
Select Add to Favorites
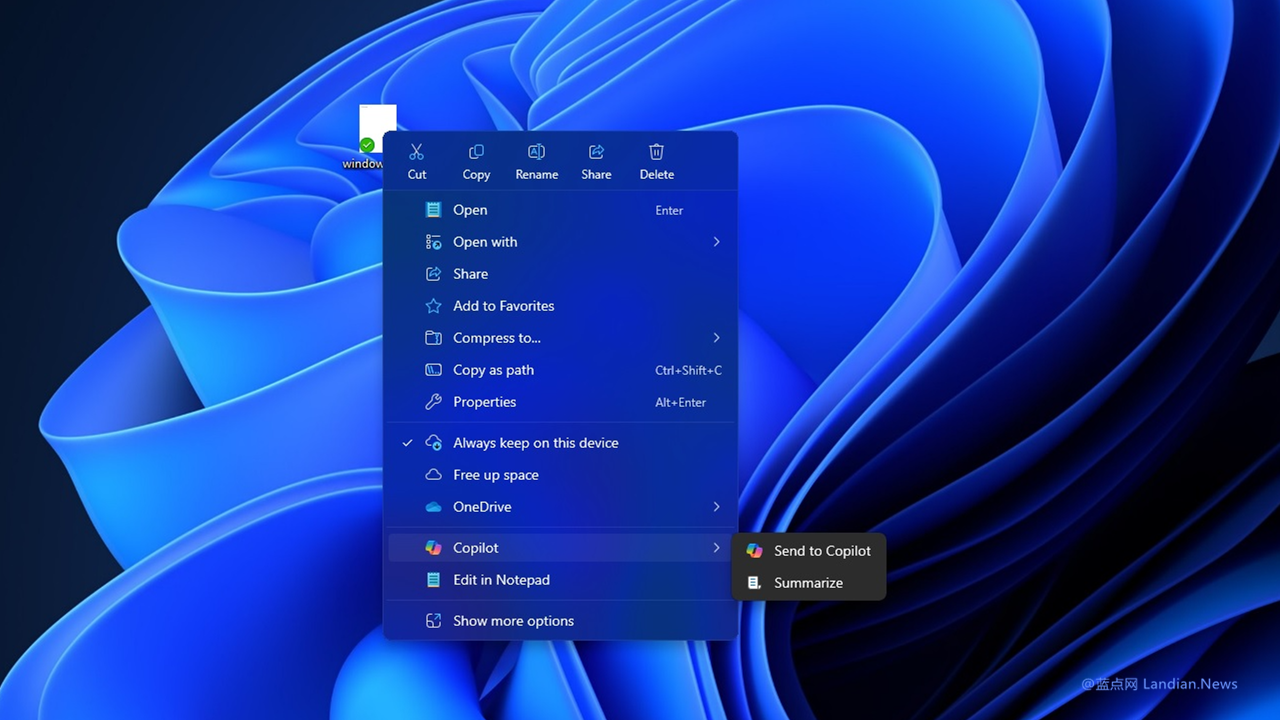[x=560, y=306]
